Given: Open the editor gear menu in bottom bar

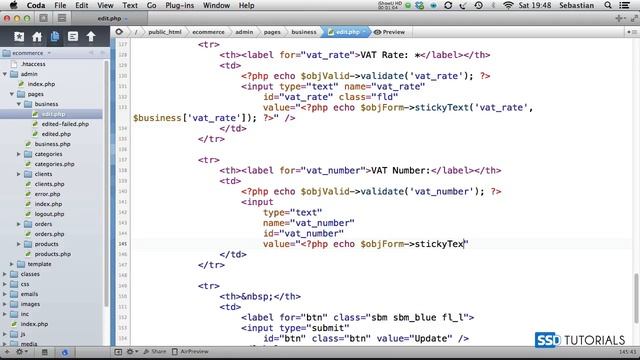Looking at the screenshot, I should [132, 351].
